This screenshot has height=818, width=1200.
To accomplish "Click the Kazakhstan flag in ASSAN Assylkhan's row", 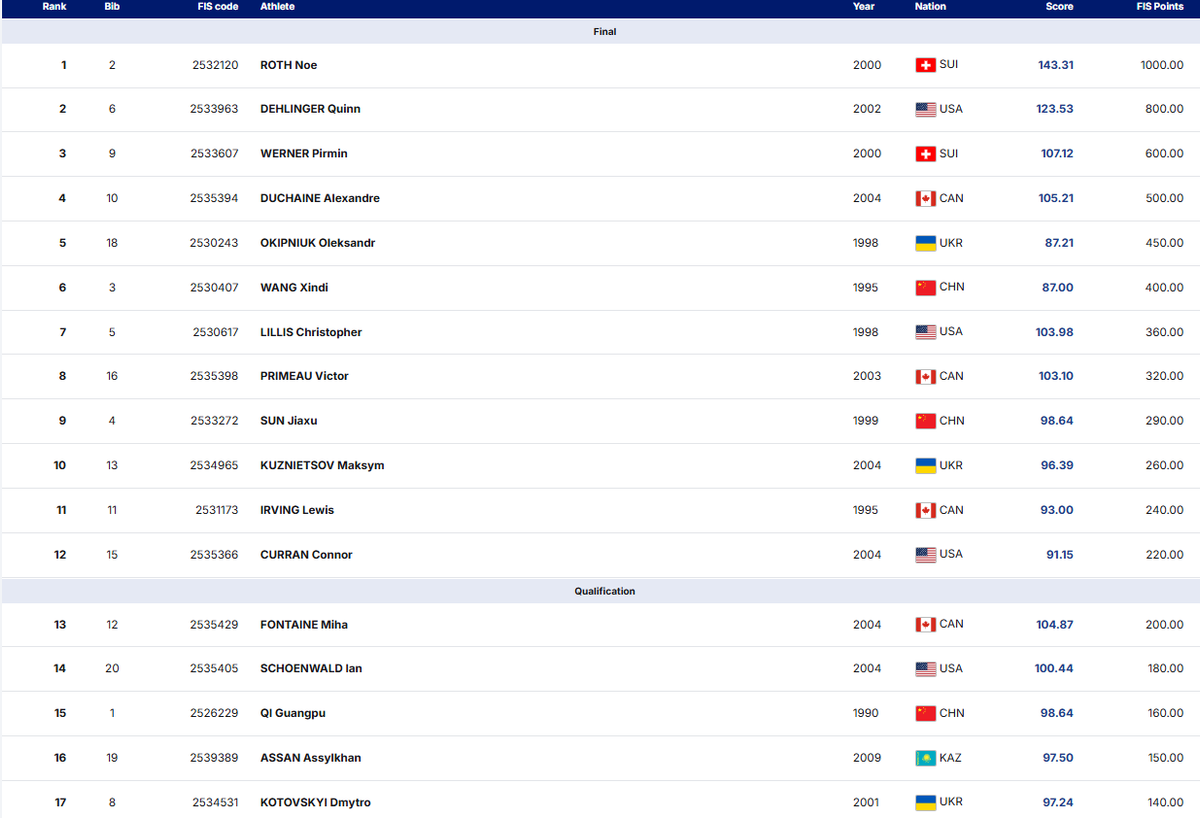I will [x=925, y=759].
